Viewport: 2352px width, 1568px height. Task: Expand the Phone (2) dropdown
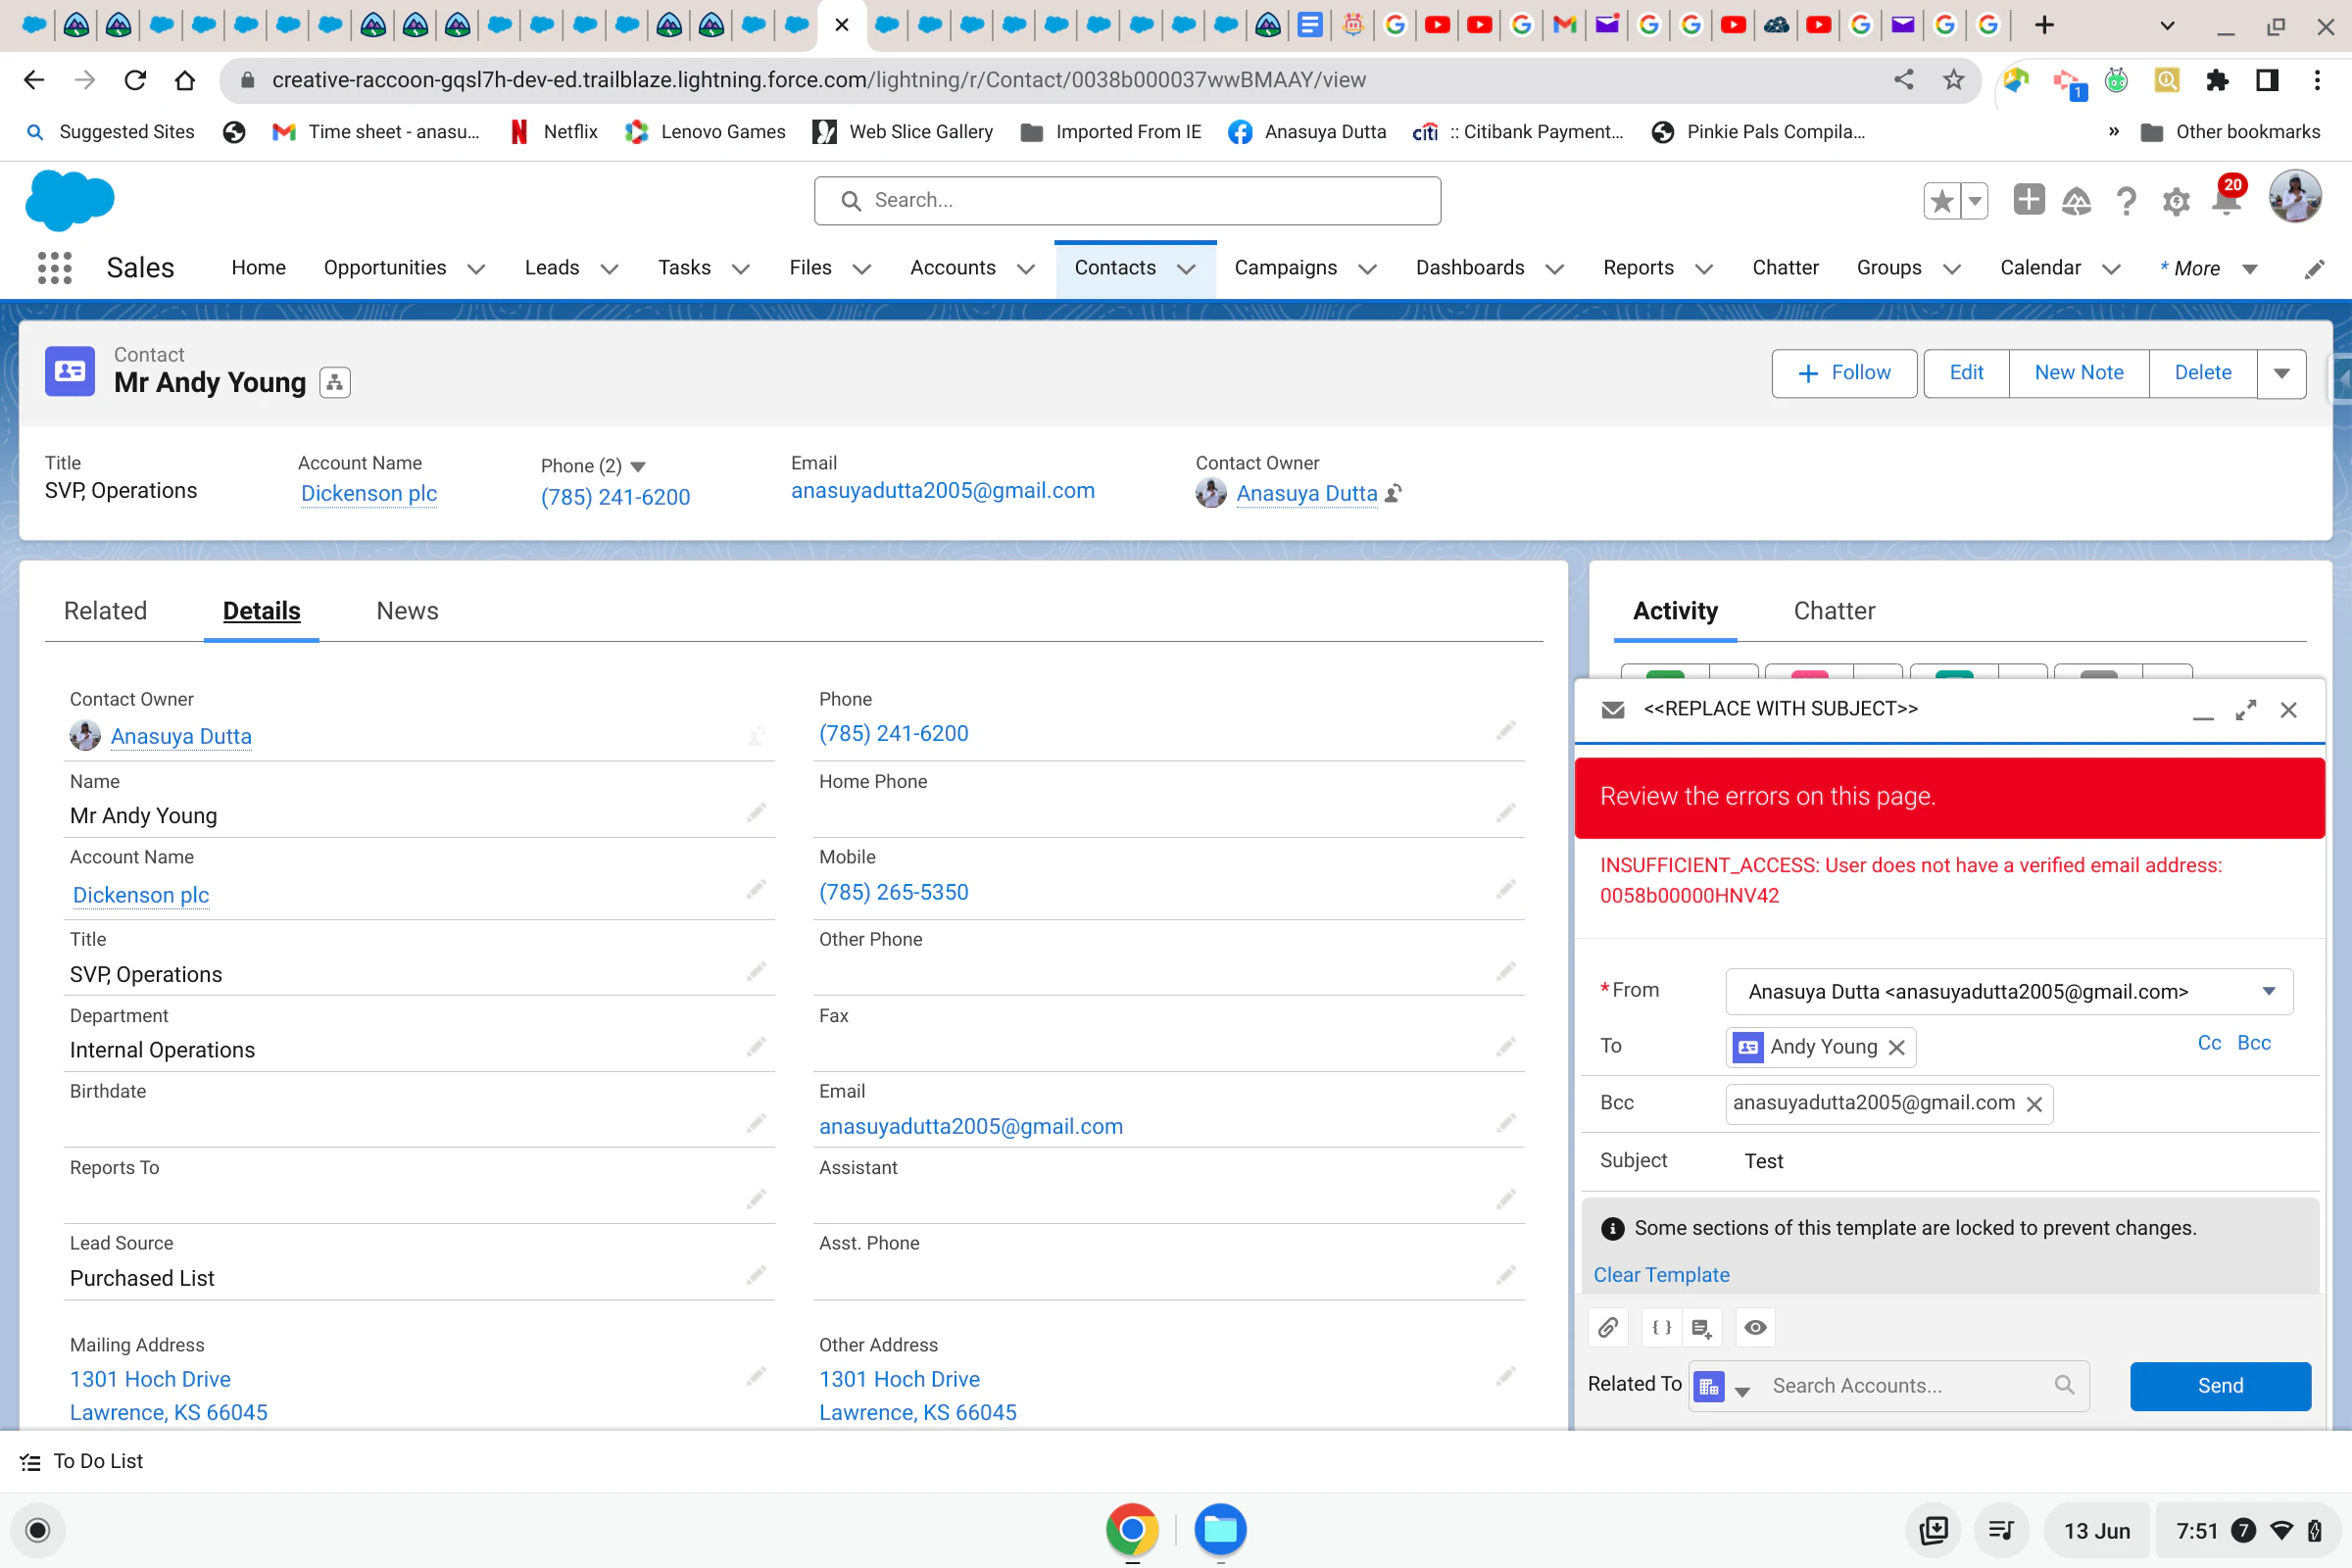[638, 467]
